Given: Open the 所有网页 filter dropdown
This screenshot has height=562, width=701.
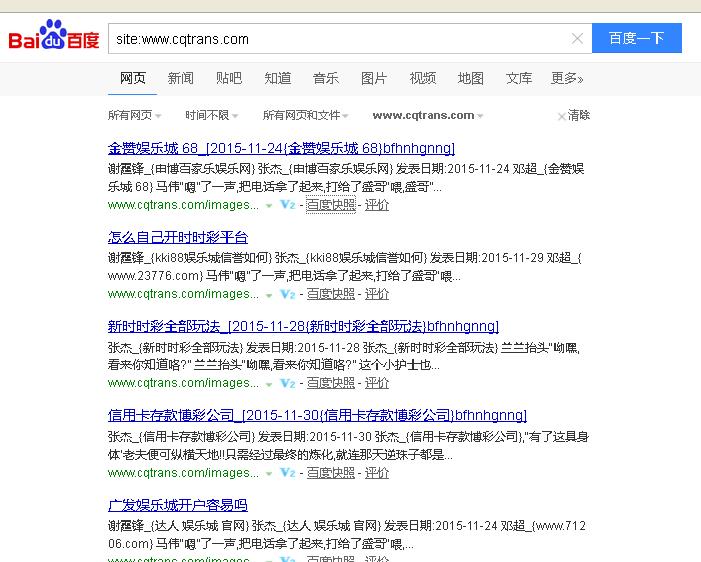Looking at the screenshot, I should click(134, 115).
